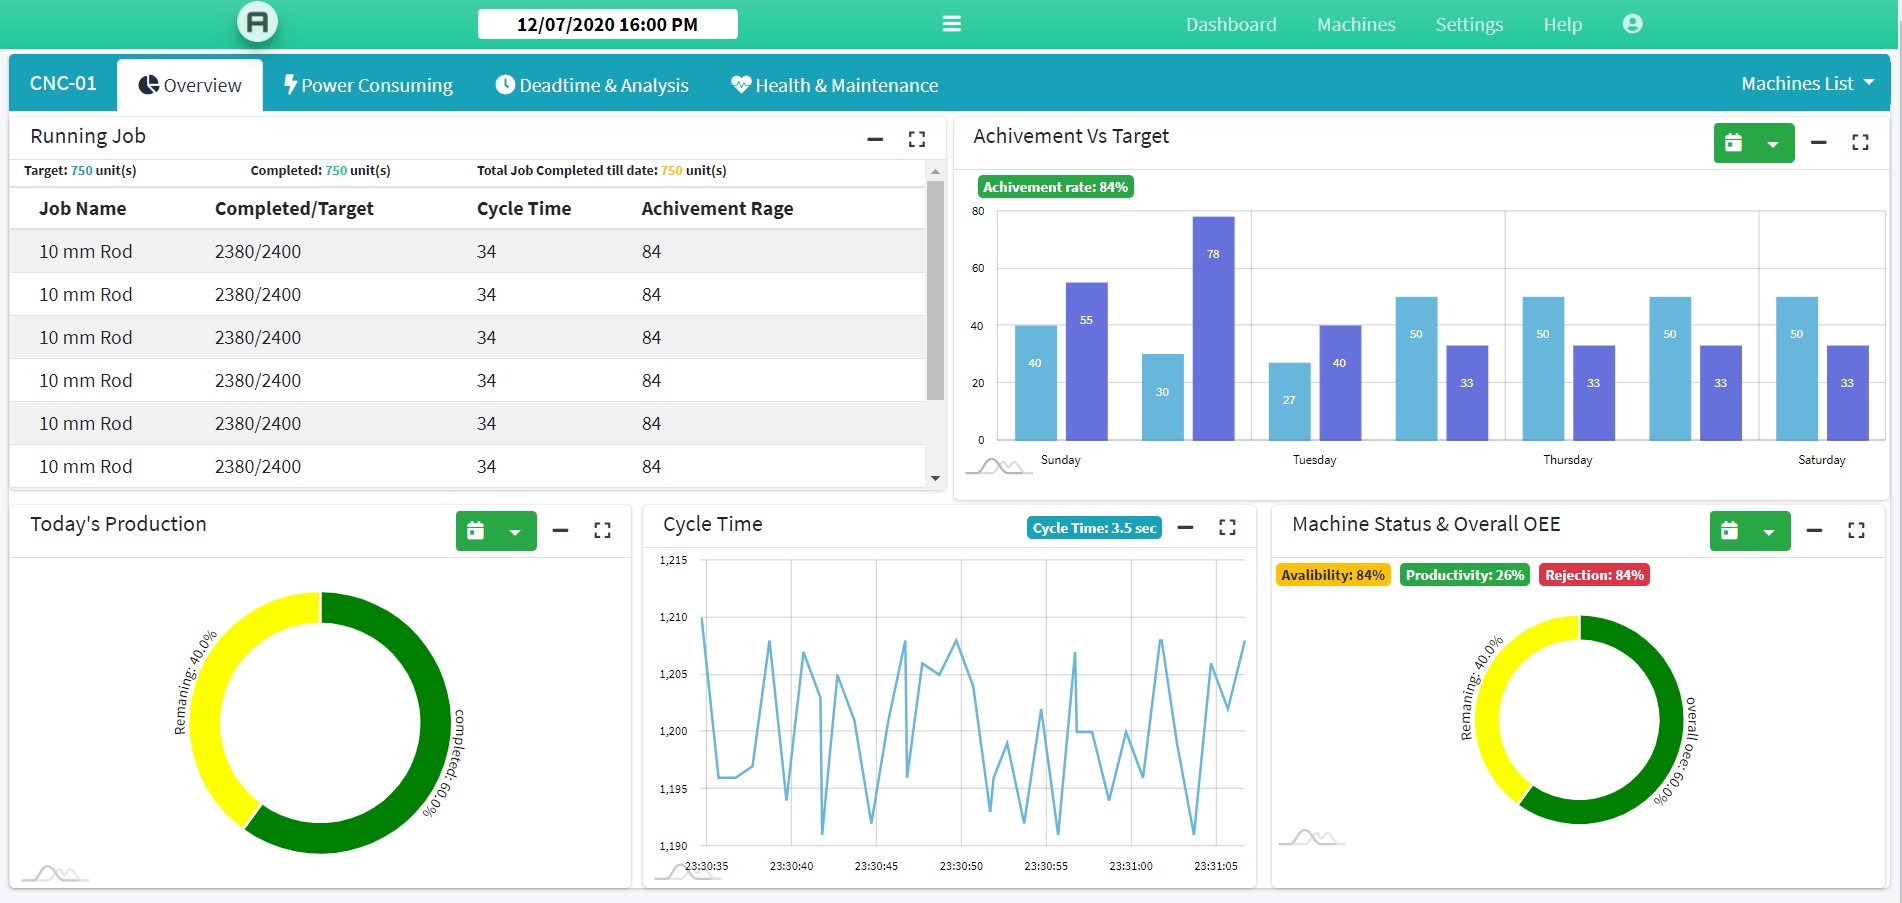Viewport: 1902px width, 903px height.
Task: Go to the Settings page link
Action: coord(1468,24)
